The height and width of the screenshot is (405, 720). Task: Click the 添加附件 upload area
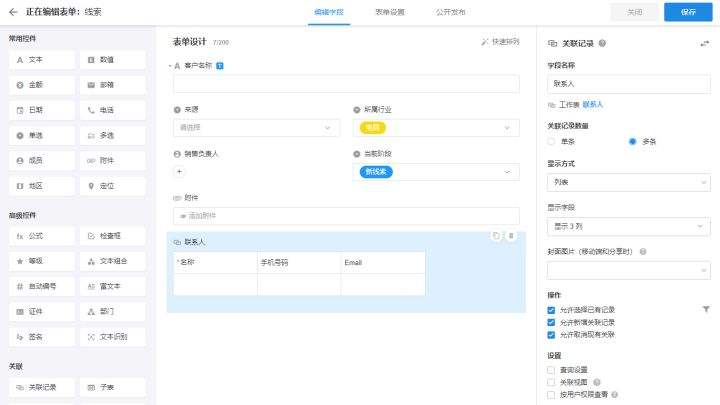pyautogui.click(x=346, y=216)
